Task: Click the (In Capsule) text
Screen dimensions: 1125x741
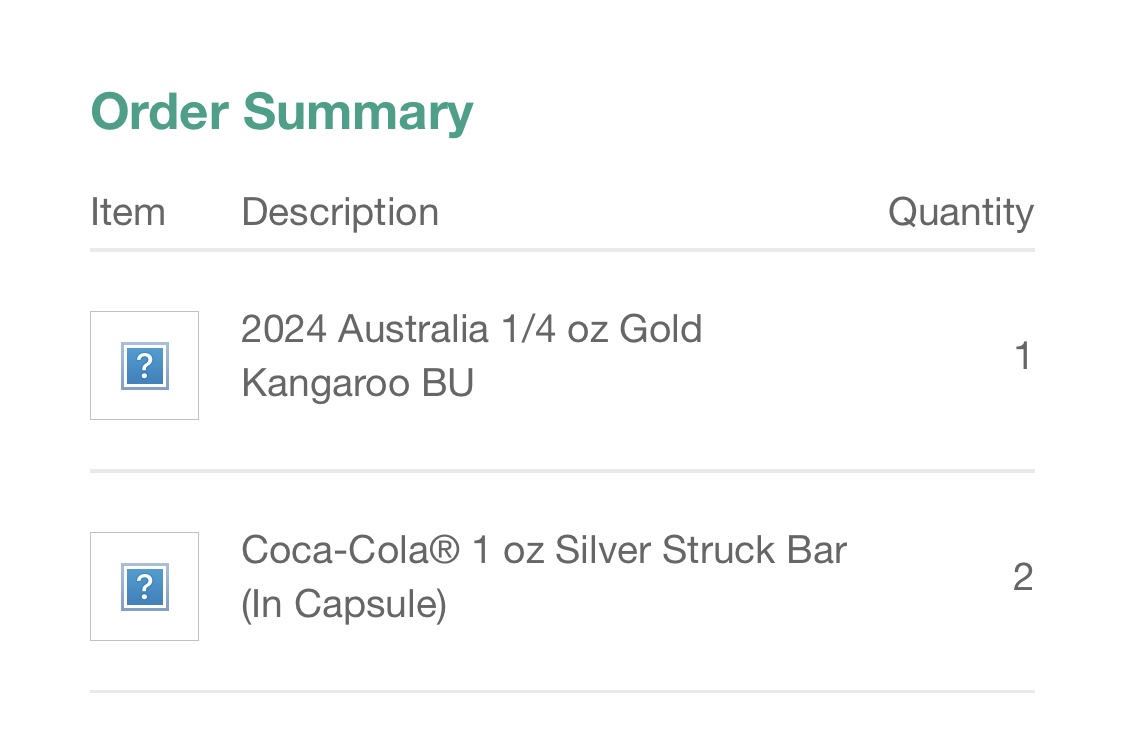Action: [x=344, y=604]
